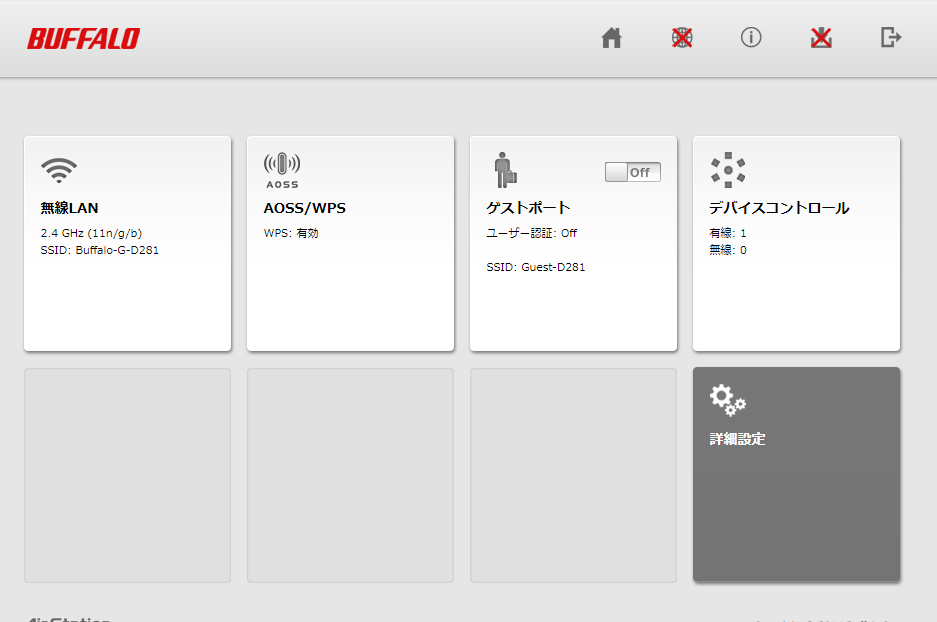The image size is (937, 622).
Task: Select the text 2.4 GHz (11n/g/b)
Action: click(91, 233)
